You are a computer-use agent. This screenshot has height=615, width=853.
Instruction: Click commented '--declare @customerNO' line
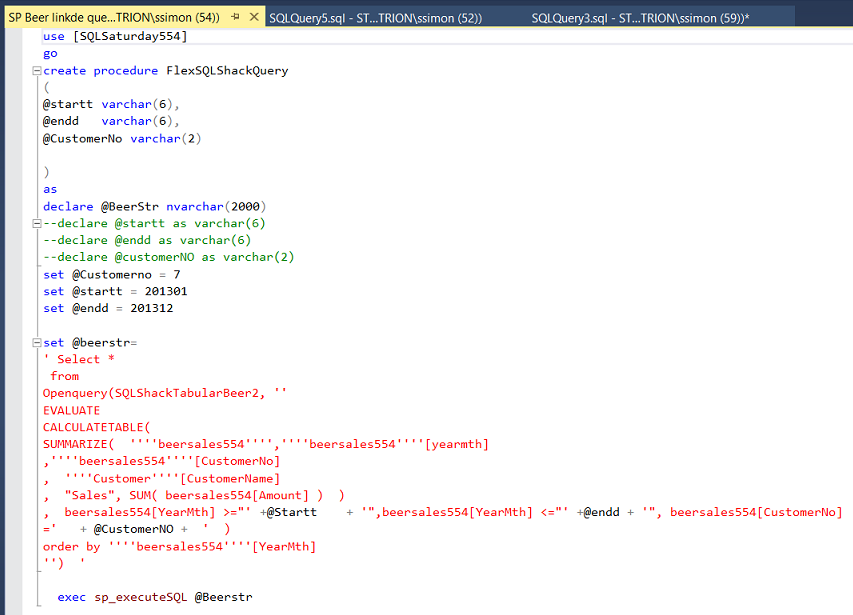[x=169, y=257]
